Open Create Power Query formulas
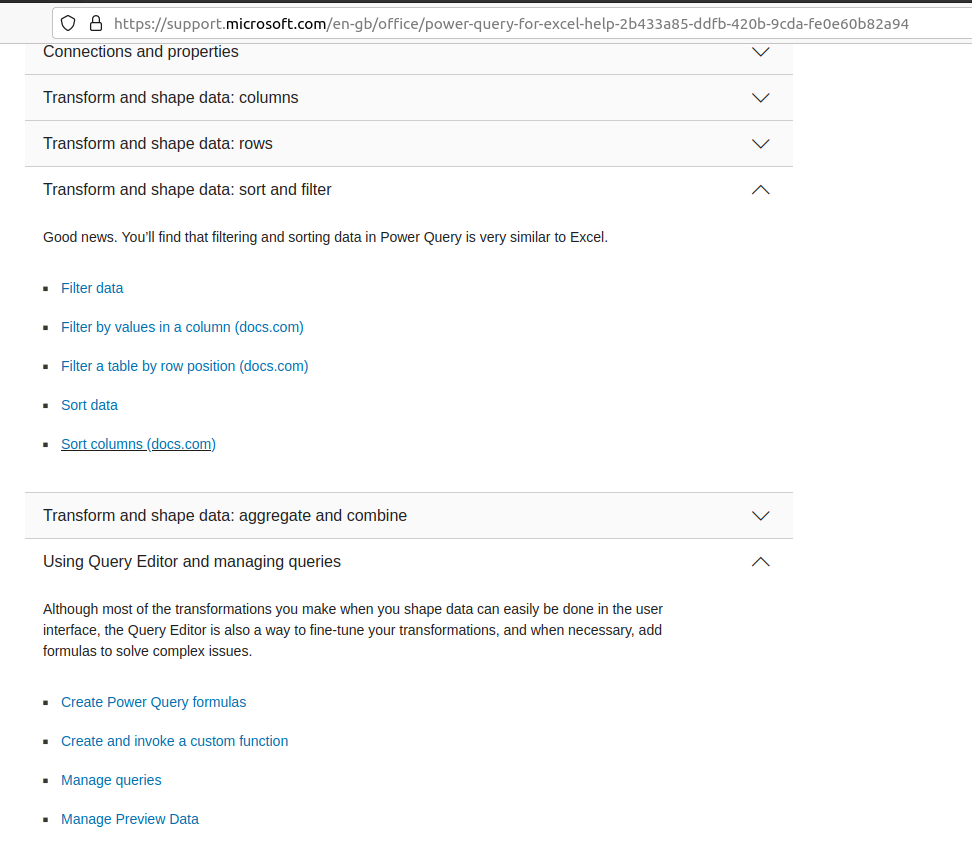This screenshot has height=841, width=972. (153, 702)
